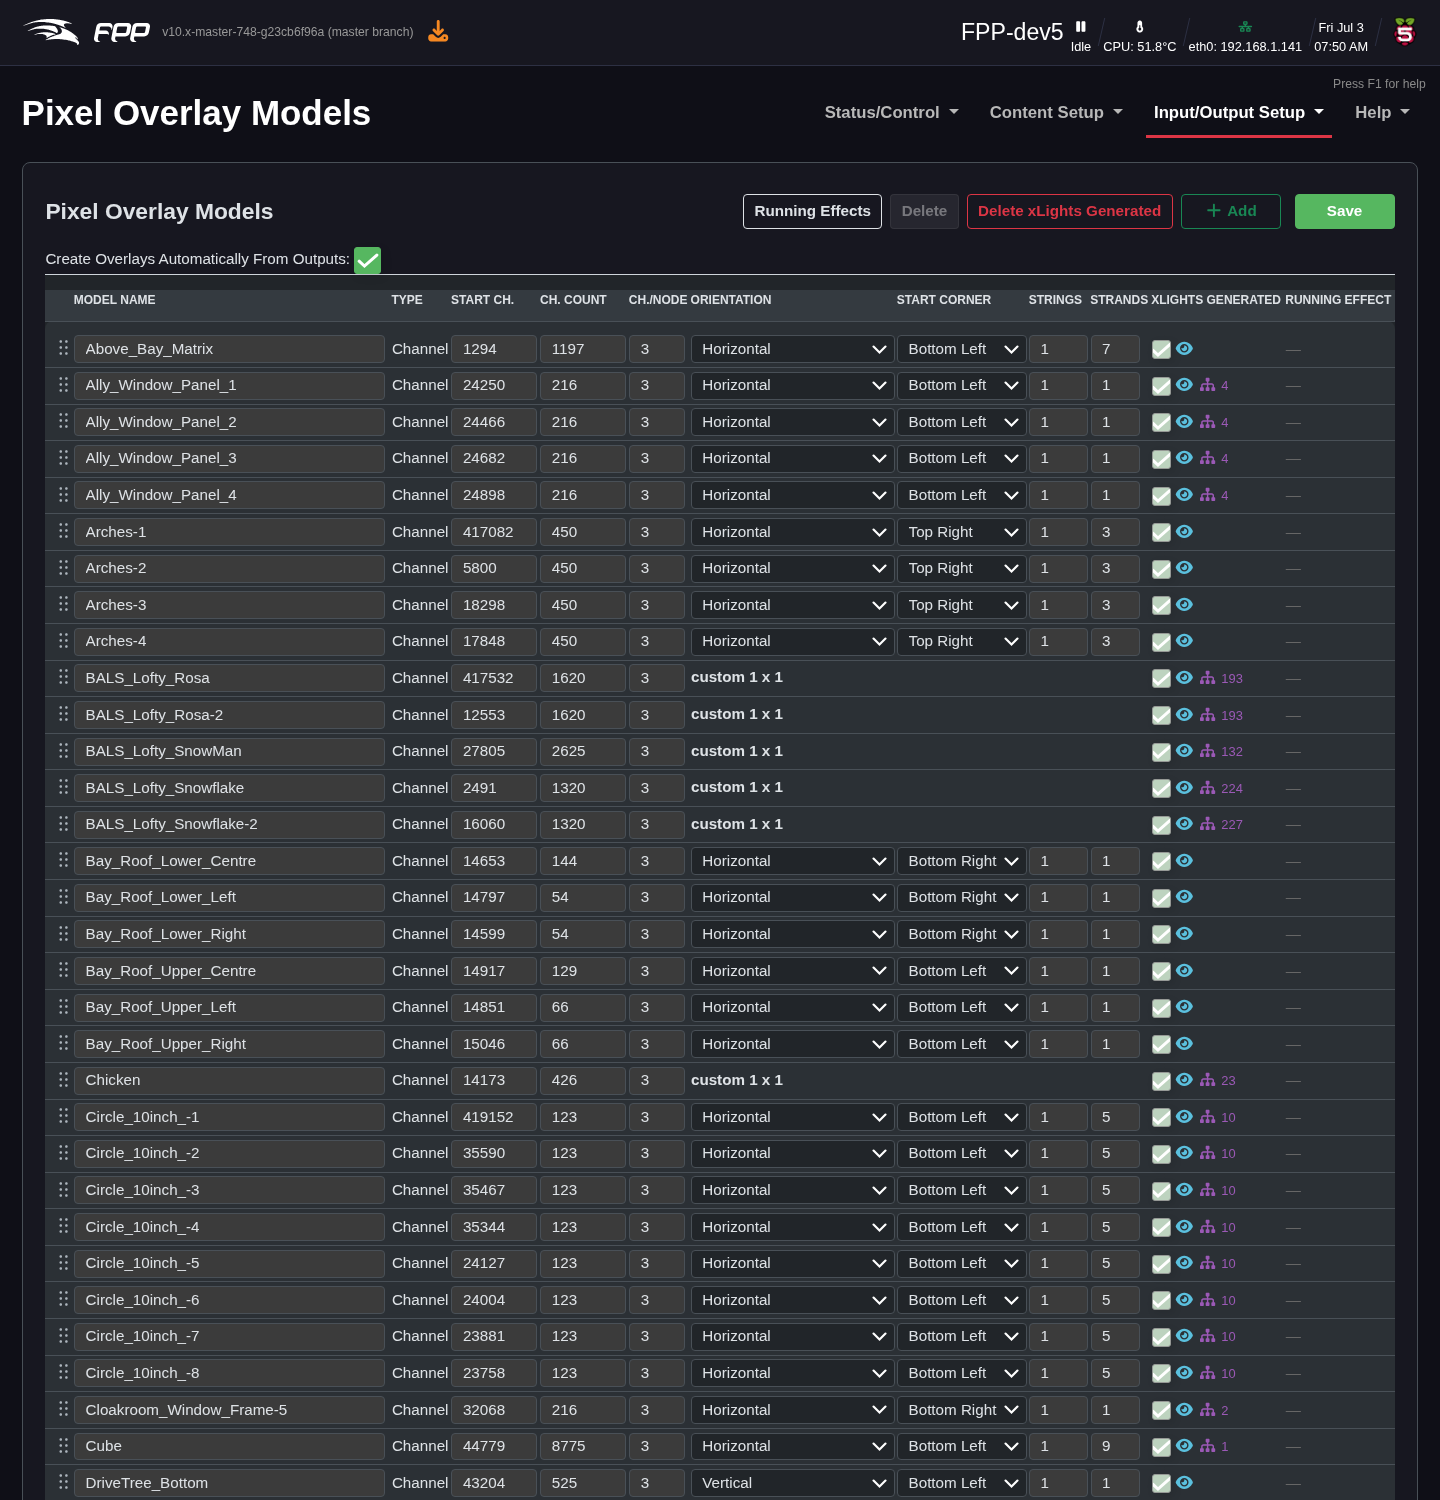Open orientation dropdown for Above_Bay_Matrix
This screenshot has width=1440, height=1500.
[792, 349]
